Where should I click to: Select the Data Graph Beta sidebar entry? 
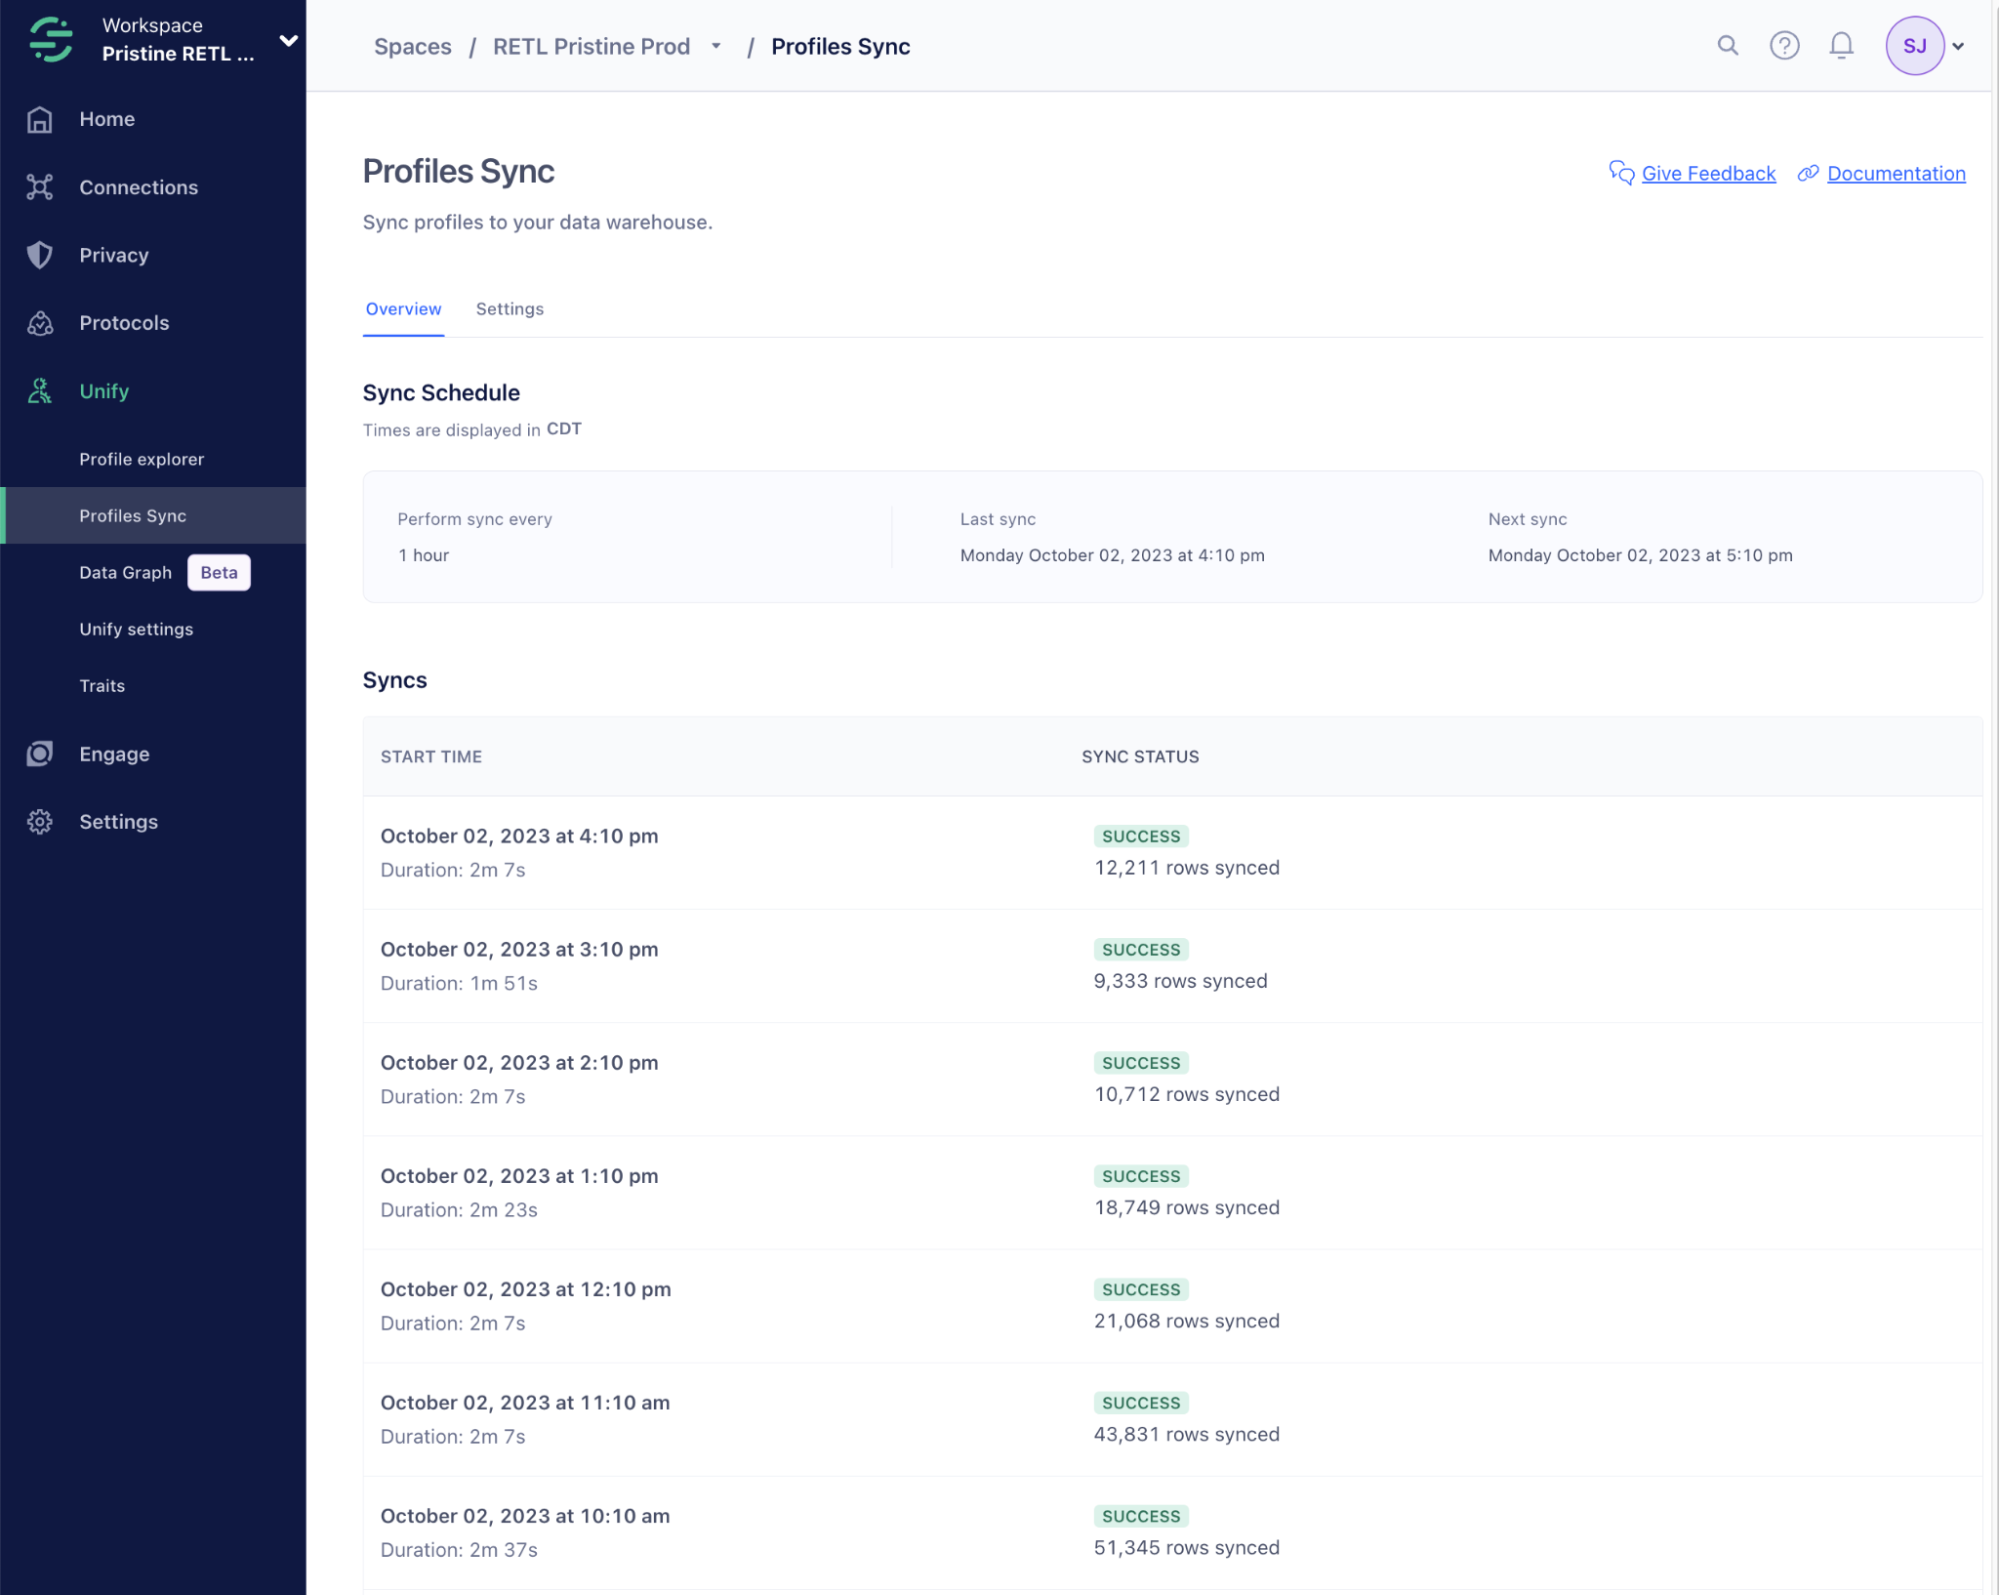(x=125, y=572)
